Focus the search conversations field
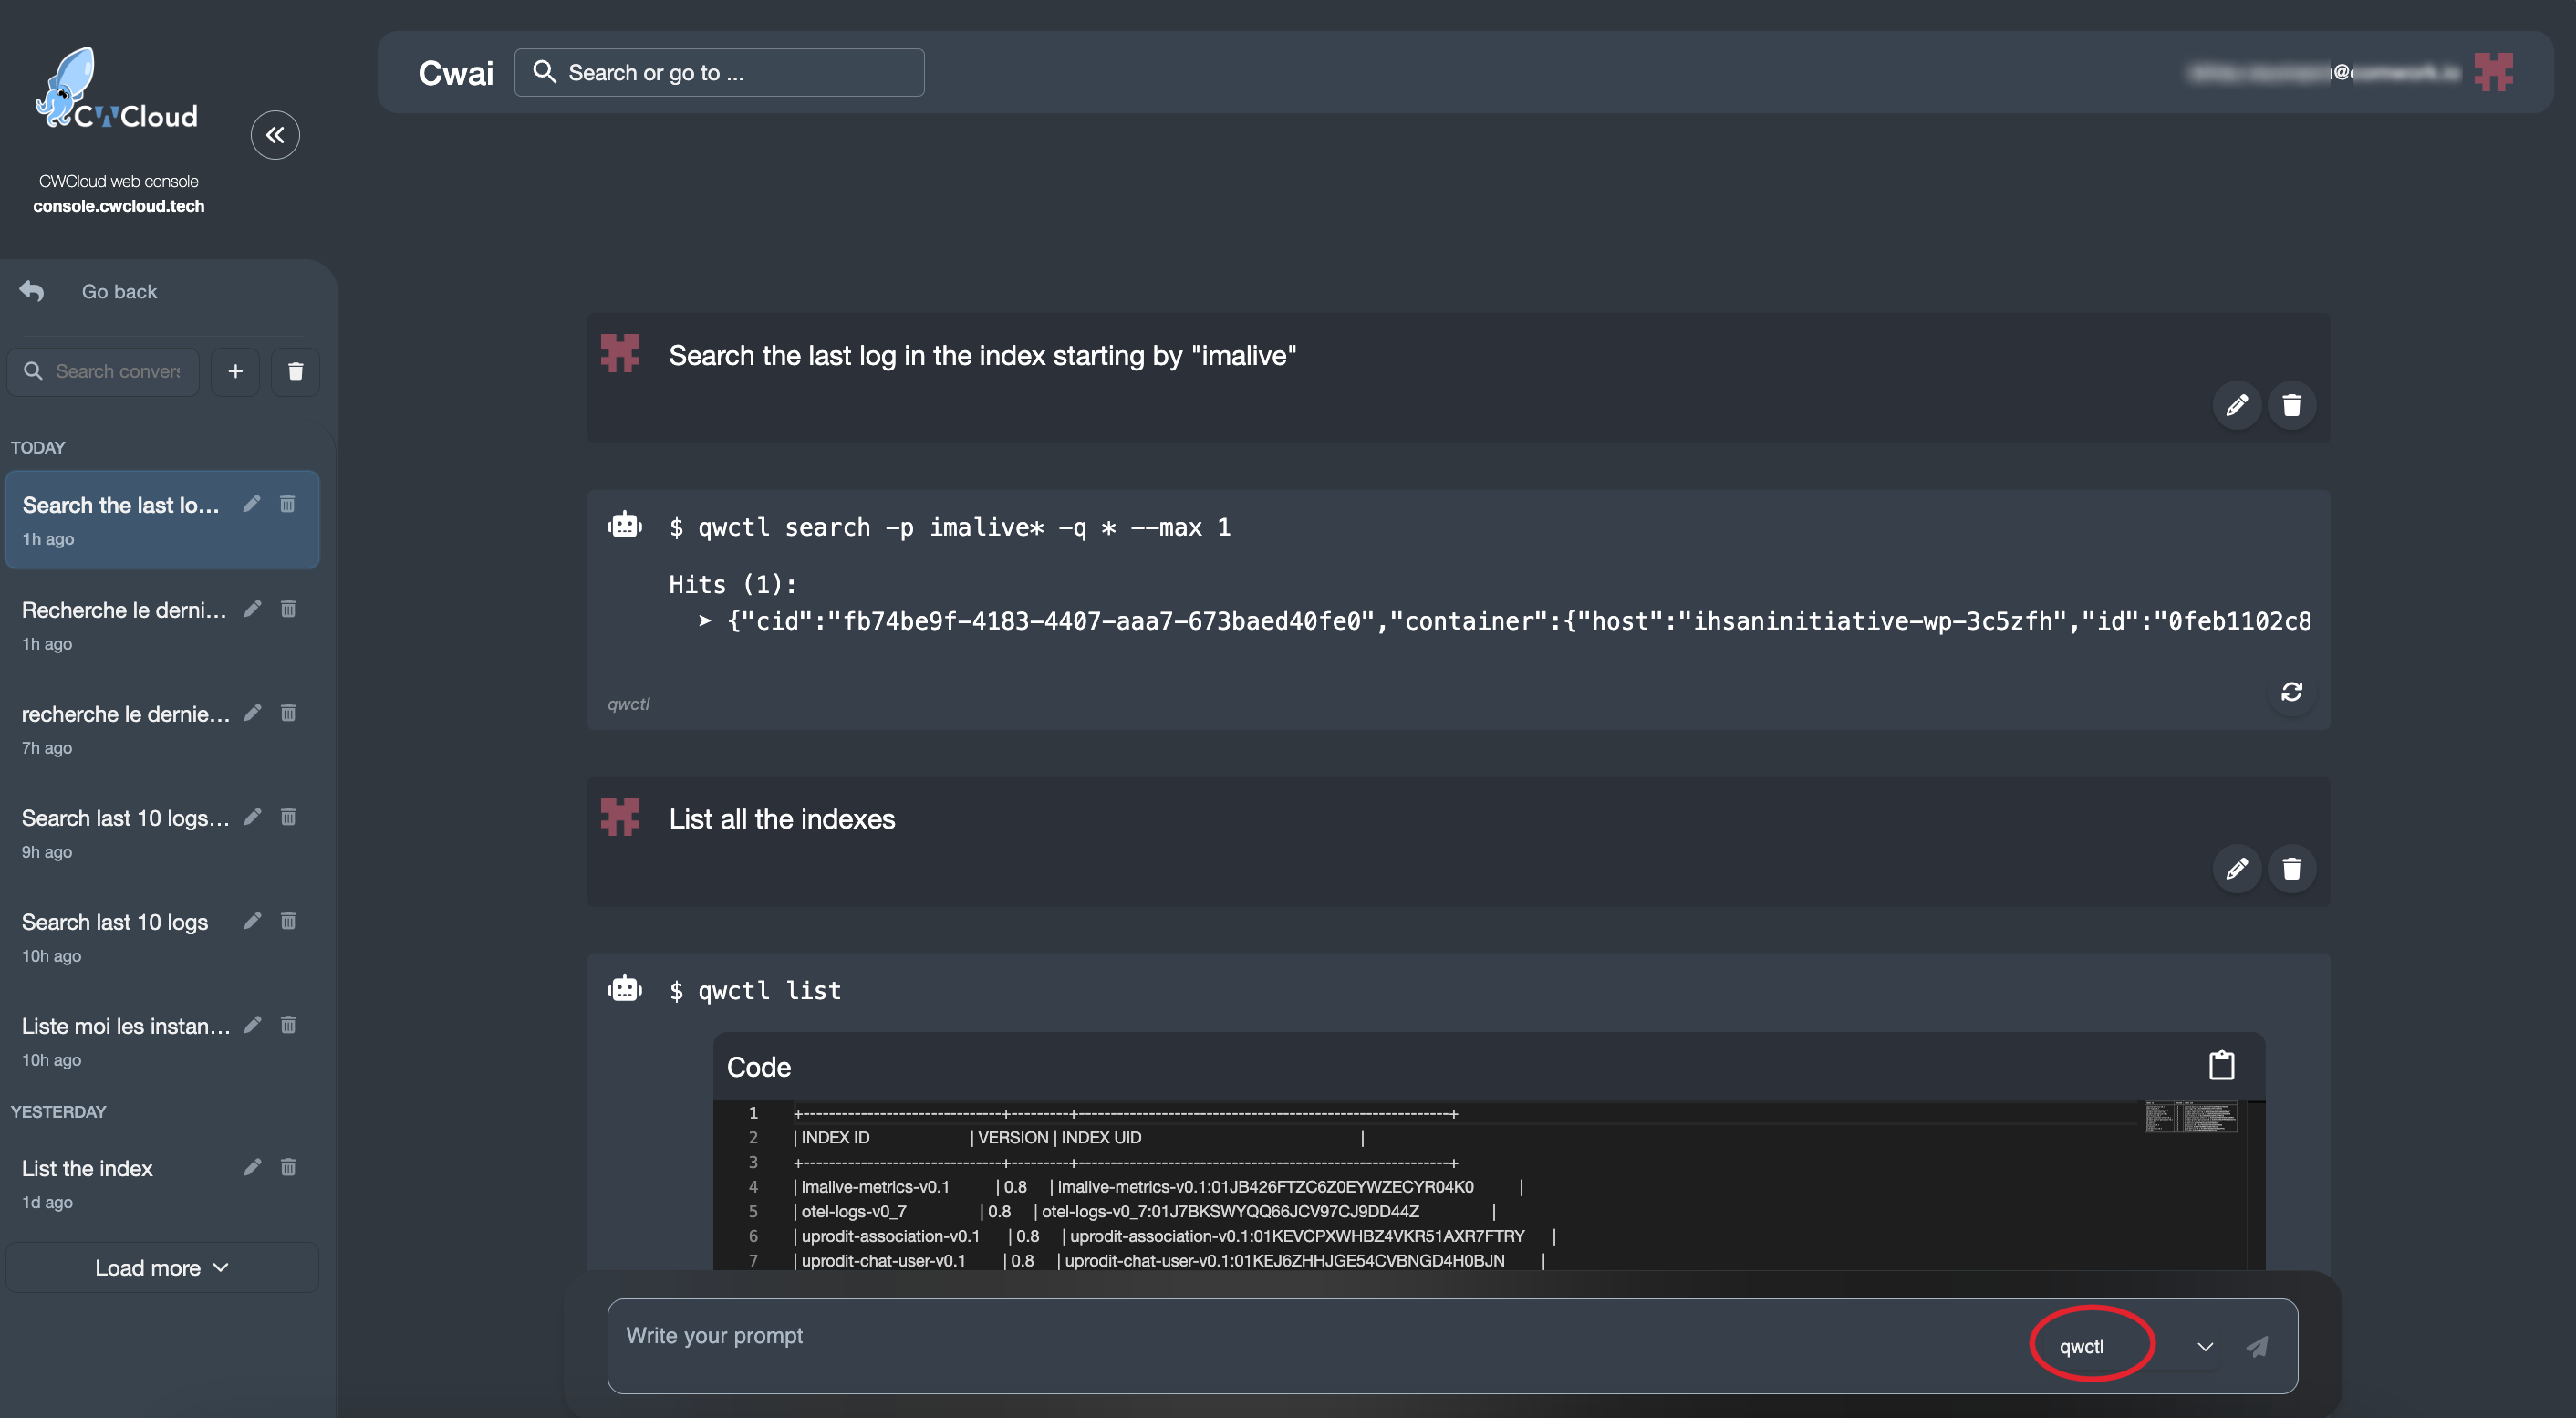The height and width of the screenshot is (1418, 2576). (x=103, y=371)
